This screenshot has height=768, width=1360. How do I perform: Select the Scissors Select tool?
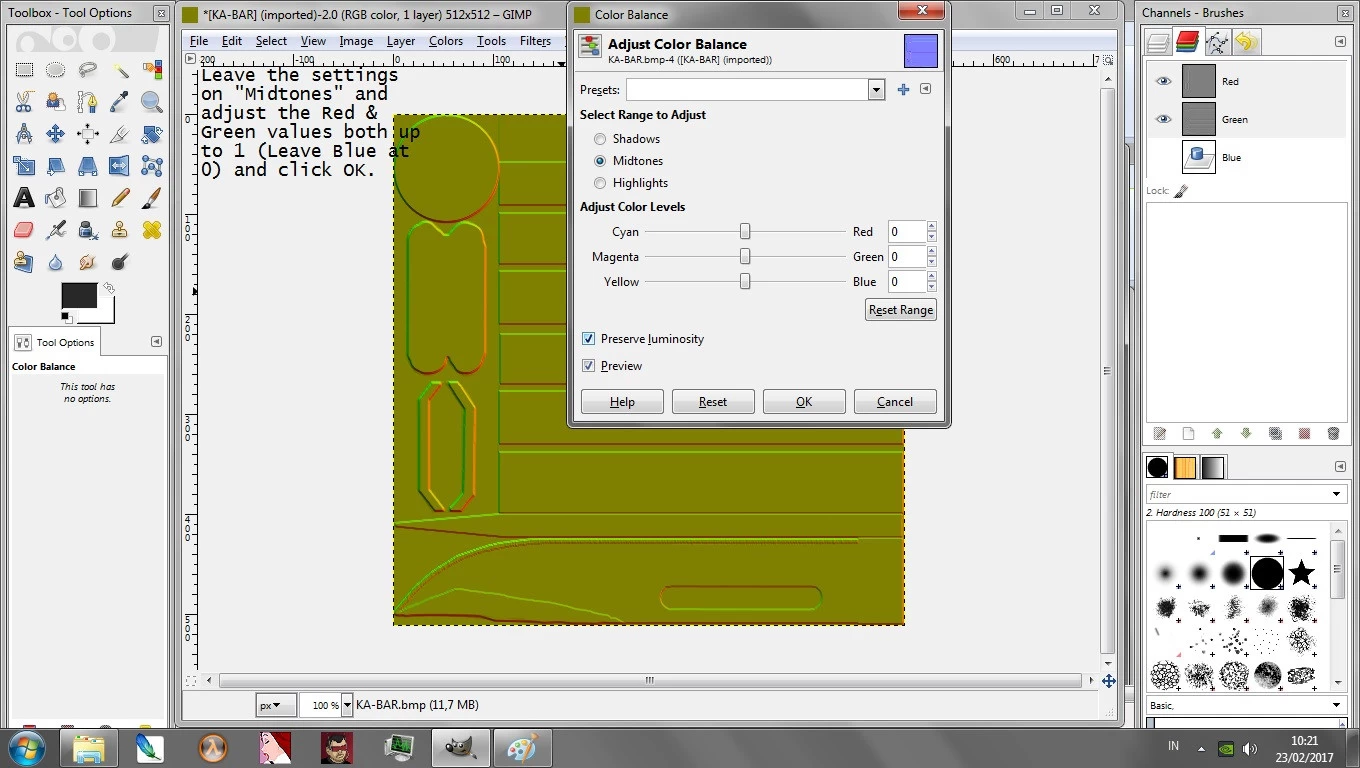pos(24,102)
